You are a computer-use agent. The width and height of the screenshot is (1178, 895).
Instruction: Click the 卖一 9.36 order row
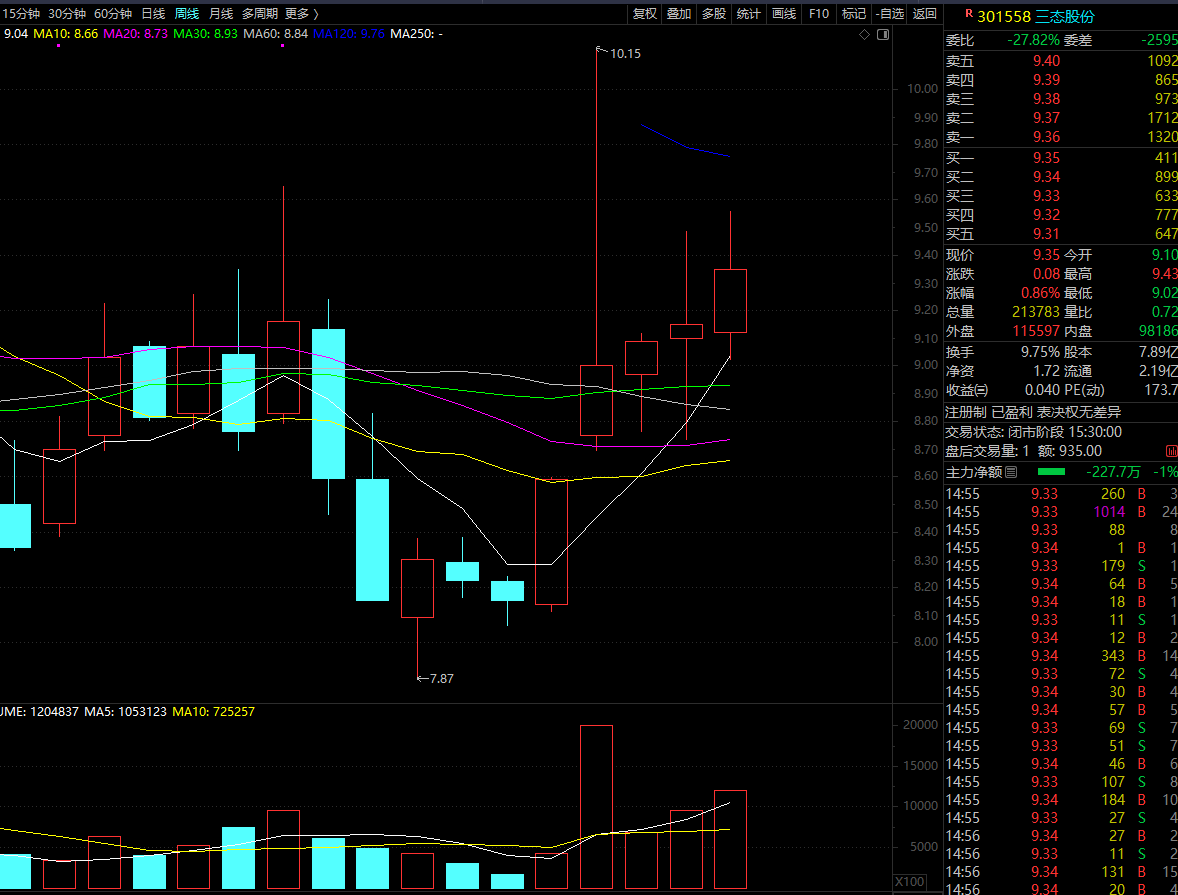[x=1061, y=137]
